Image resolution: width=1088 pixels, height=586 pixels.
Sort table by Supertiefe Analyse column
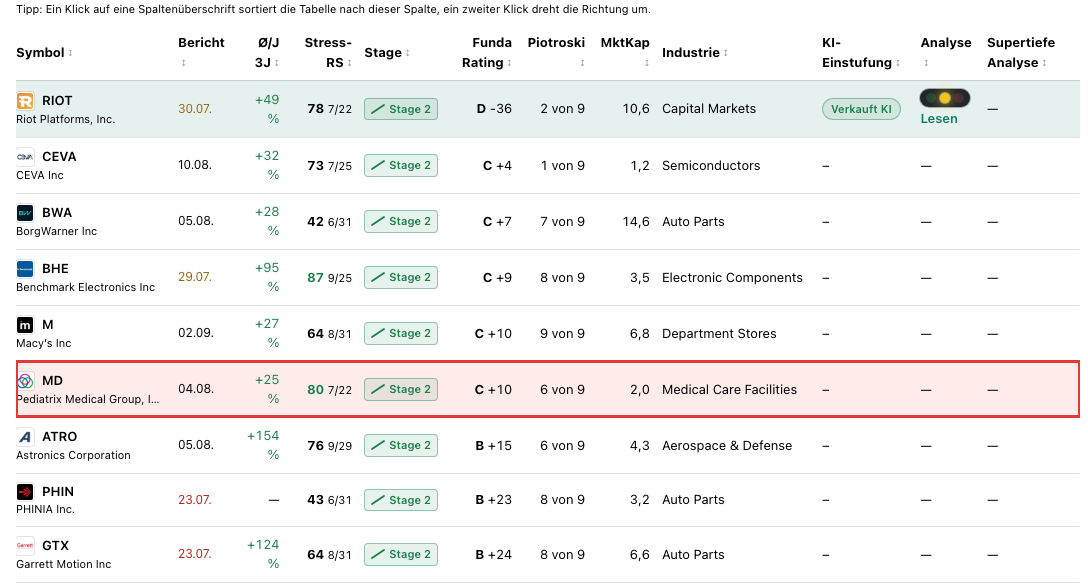(1021, 53)
